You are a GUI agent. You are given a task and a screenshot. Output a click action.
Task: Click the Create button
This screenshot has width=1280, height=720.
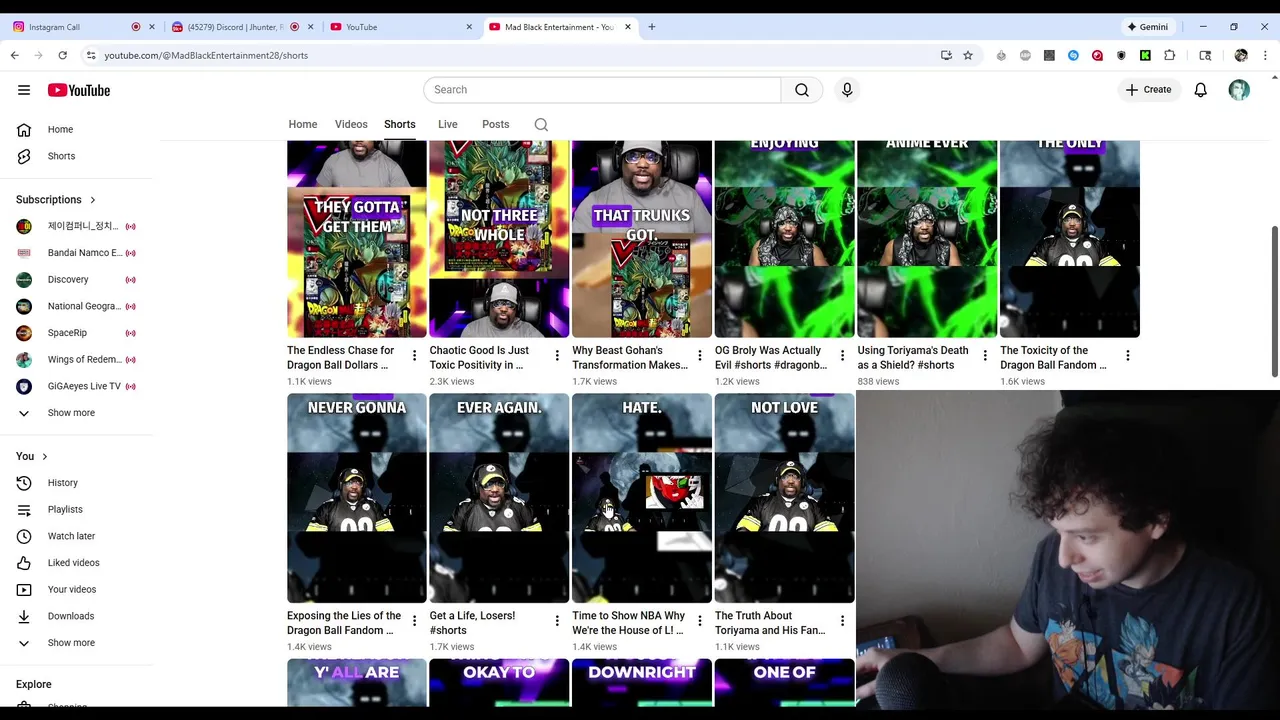pyautogui.click(x=1148, y=90)
